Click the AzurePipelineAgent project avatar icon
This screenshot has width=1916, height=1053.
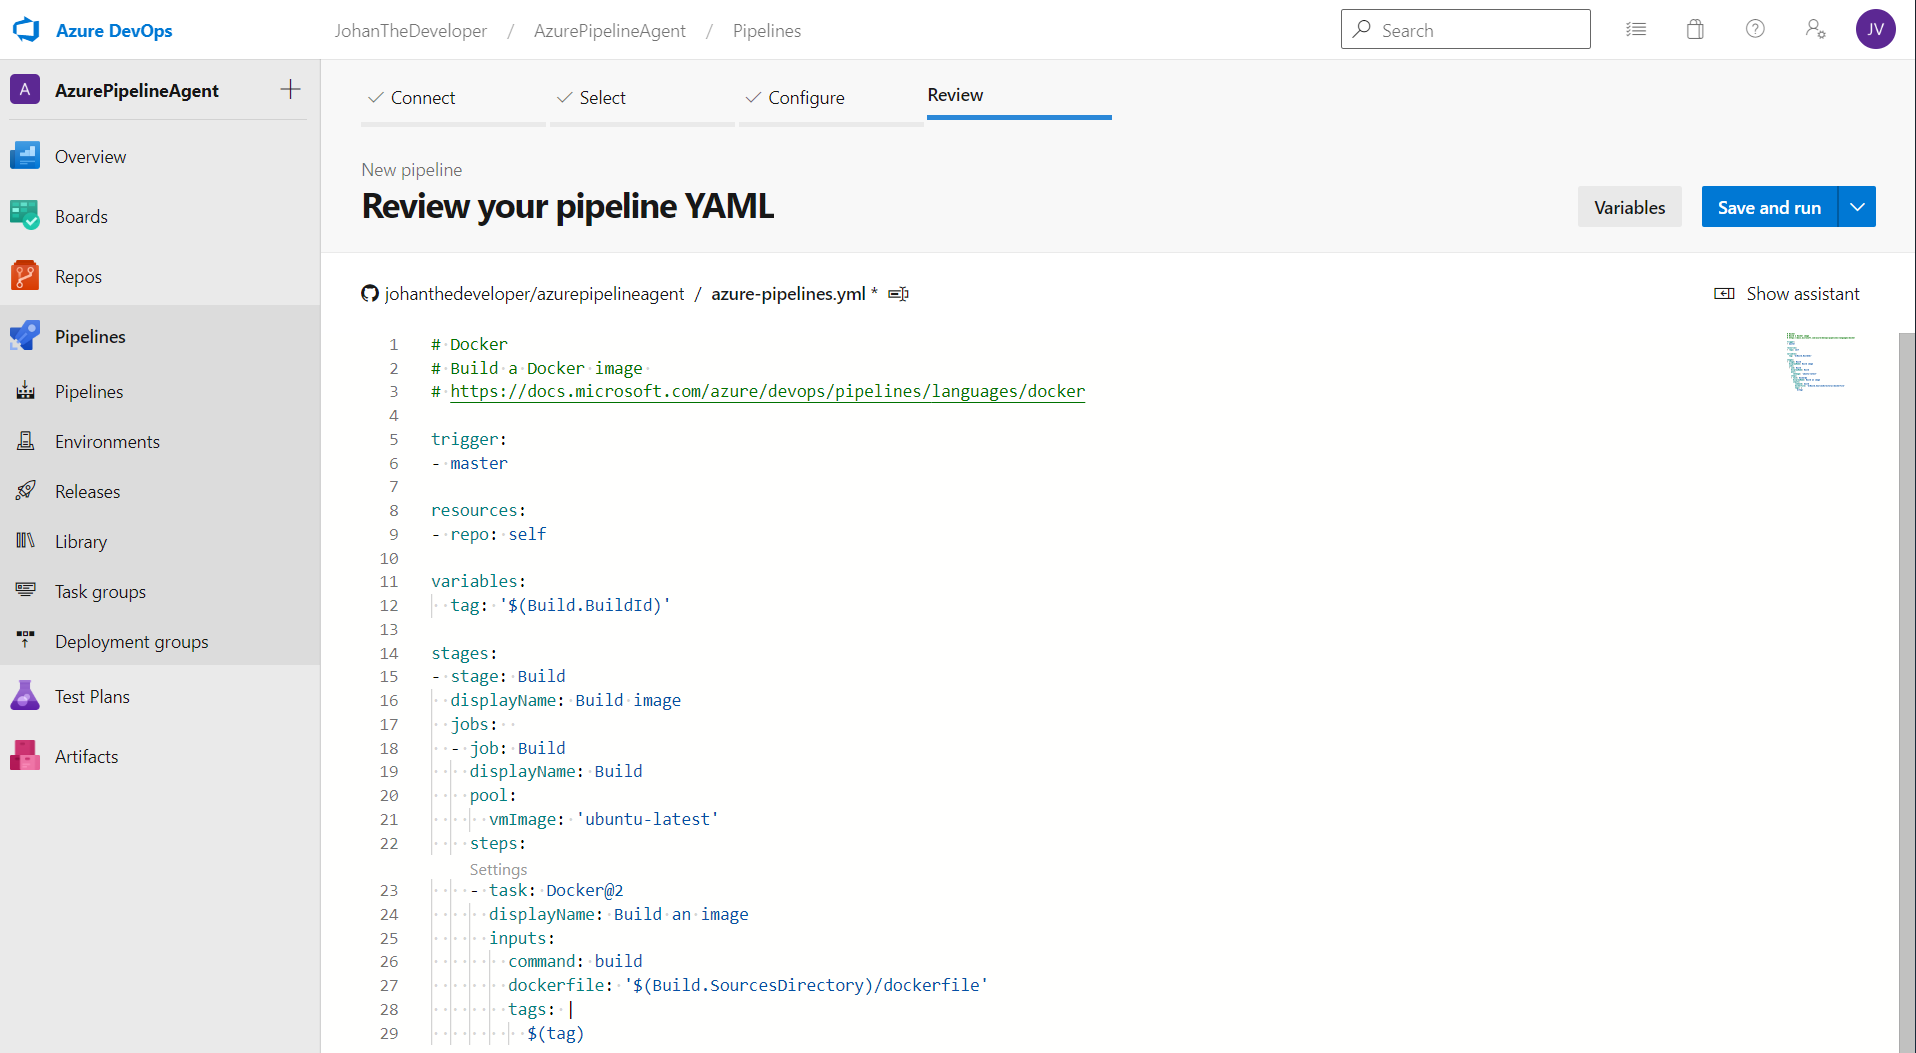(25, 90)
